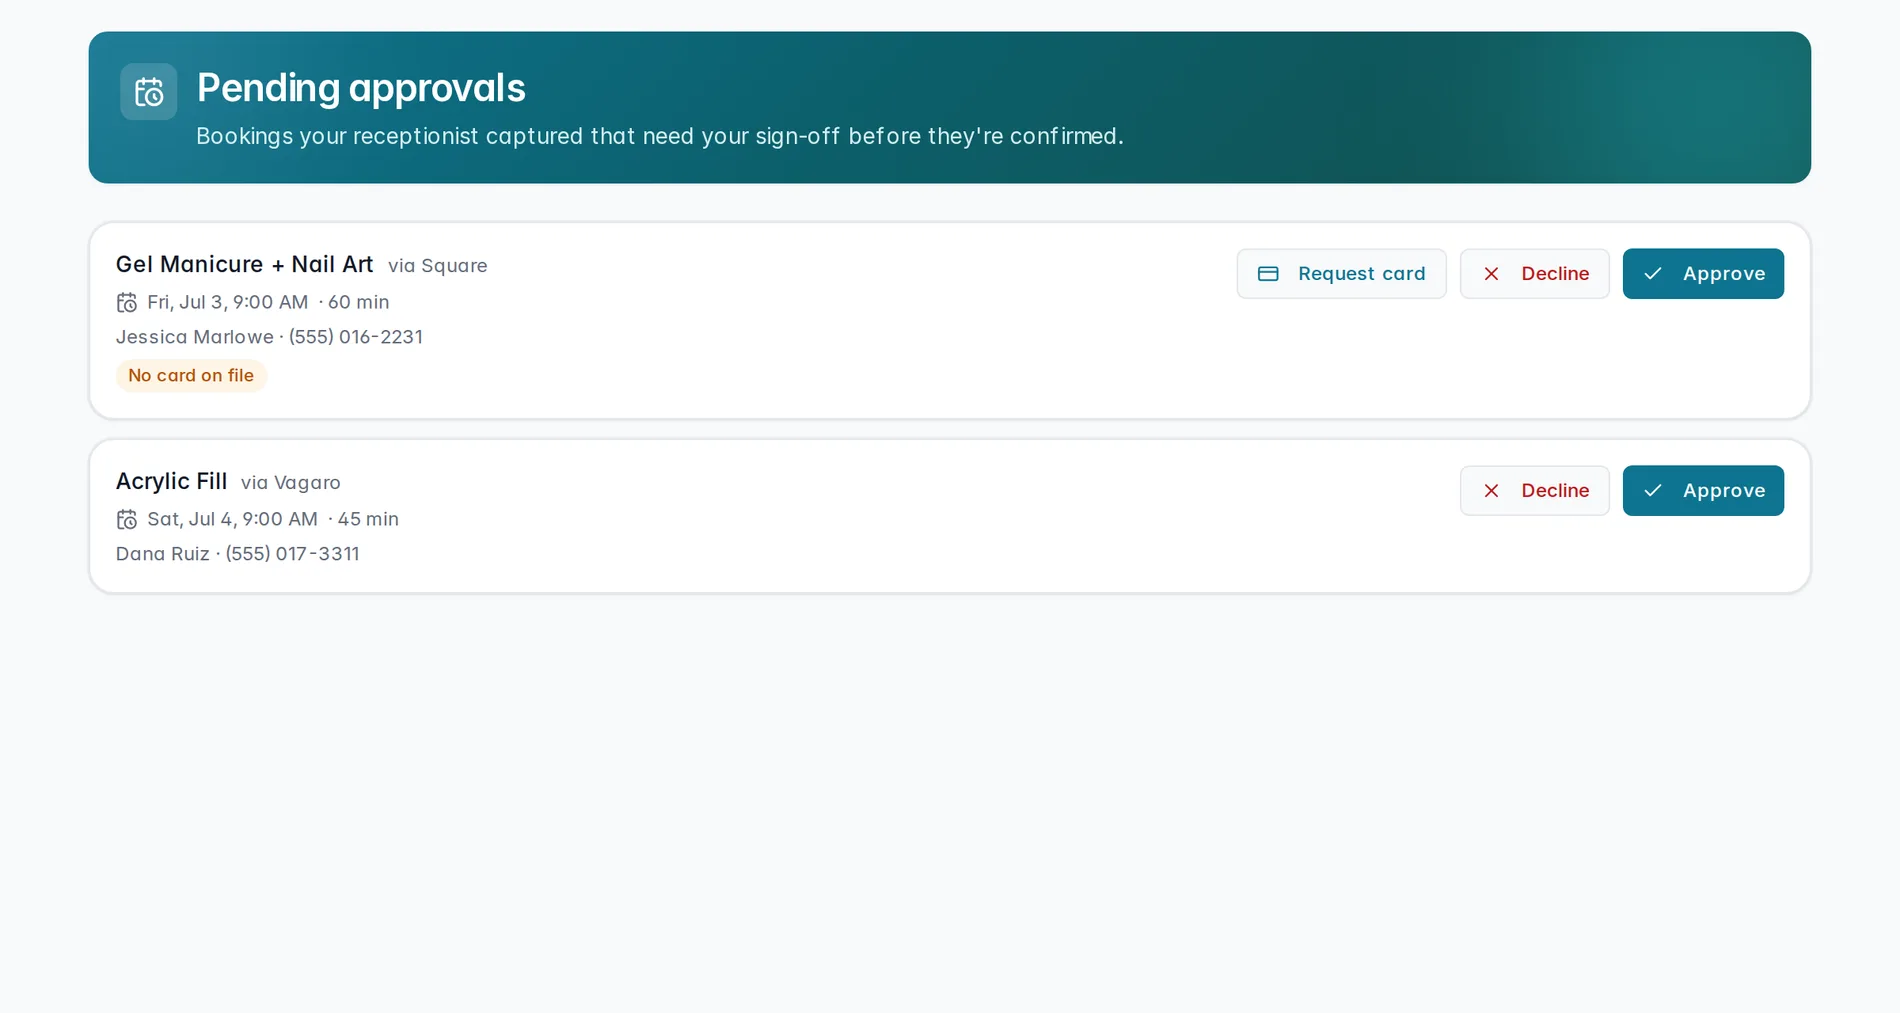Decline the Acrylic Fill booking
Viewport: 1900px width, 1013px height.
[1534, 491]
